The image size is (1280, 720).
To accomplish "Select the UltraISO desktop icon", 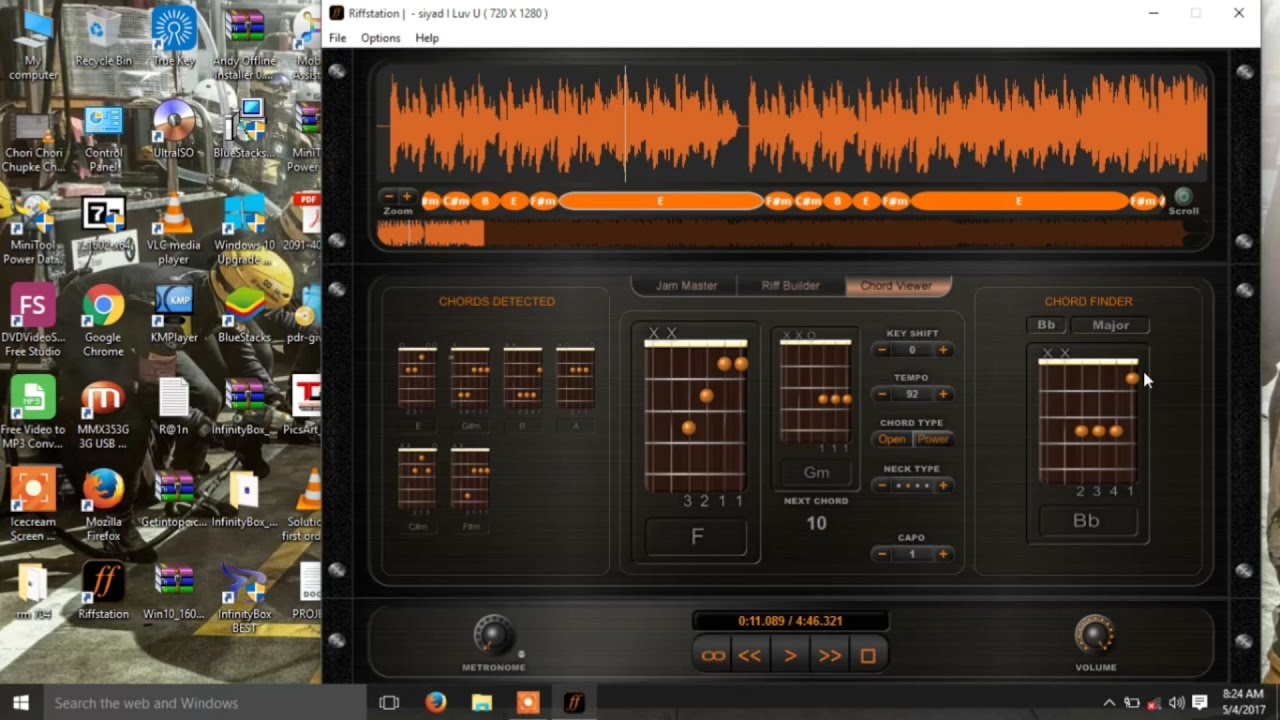I will click(x=174, y=130).
